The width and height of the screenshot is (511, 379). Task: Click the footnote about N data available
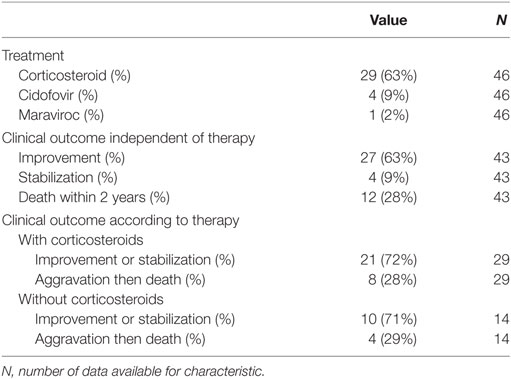(x=133, y=371)
